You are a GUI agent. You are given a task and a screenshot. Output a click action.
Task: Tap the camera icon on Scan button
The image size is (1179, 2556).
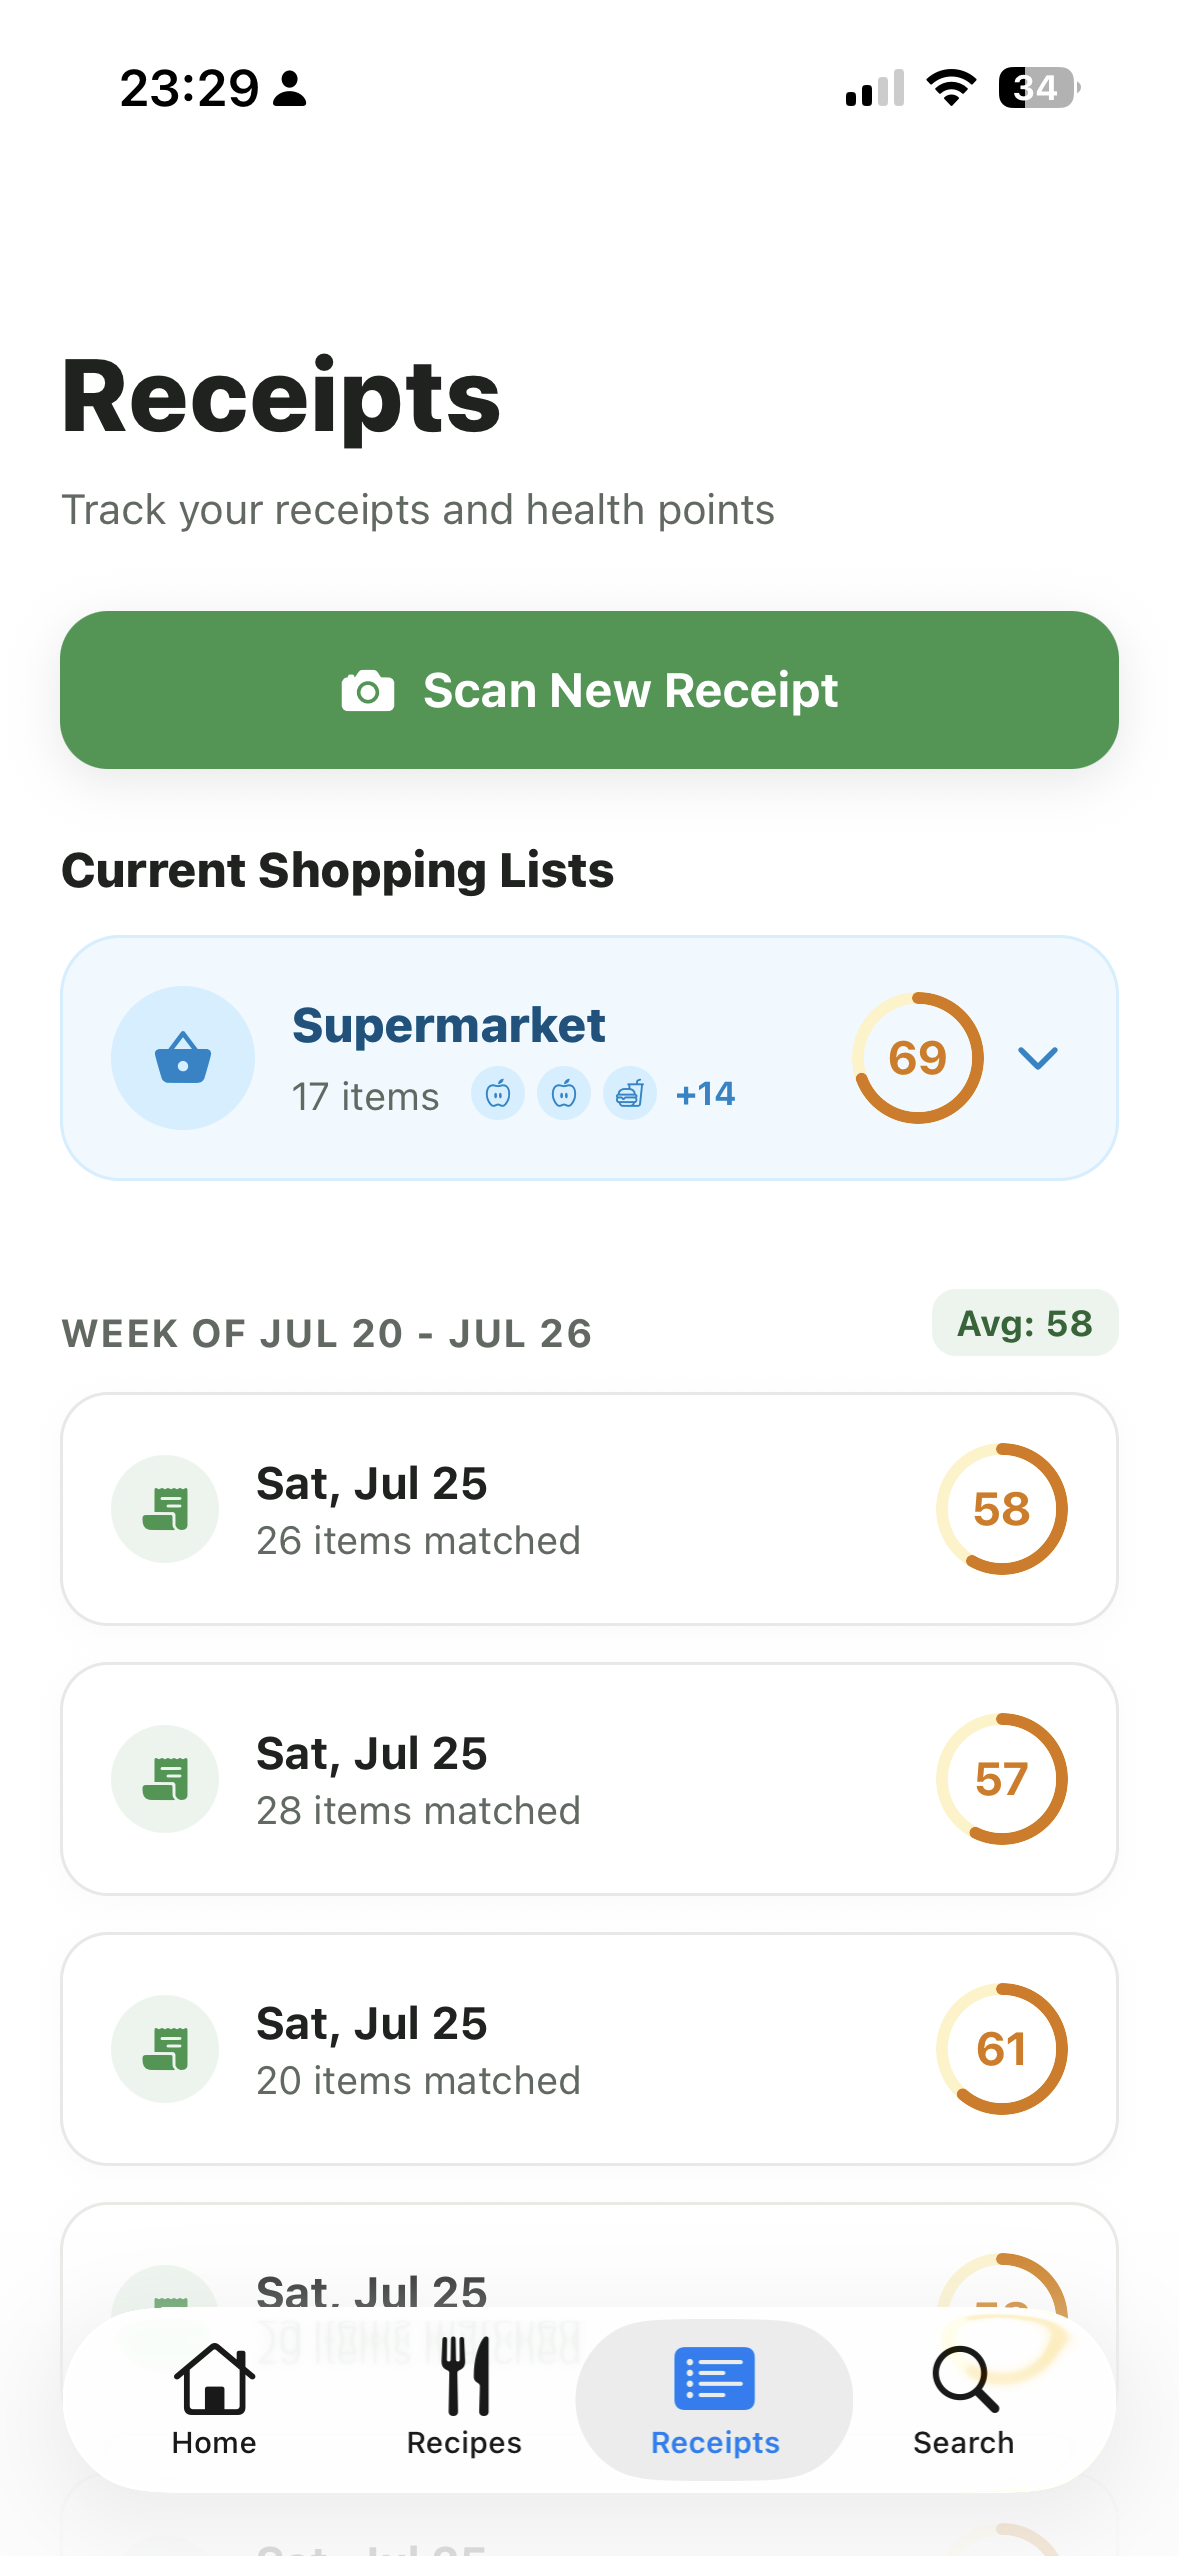pyautogui.click(x=368, y=690)
